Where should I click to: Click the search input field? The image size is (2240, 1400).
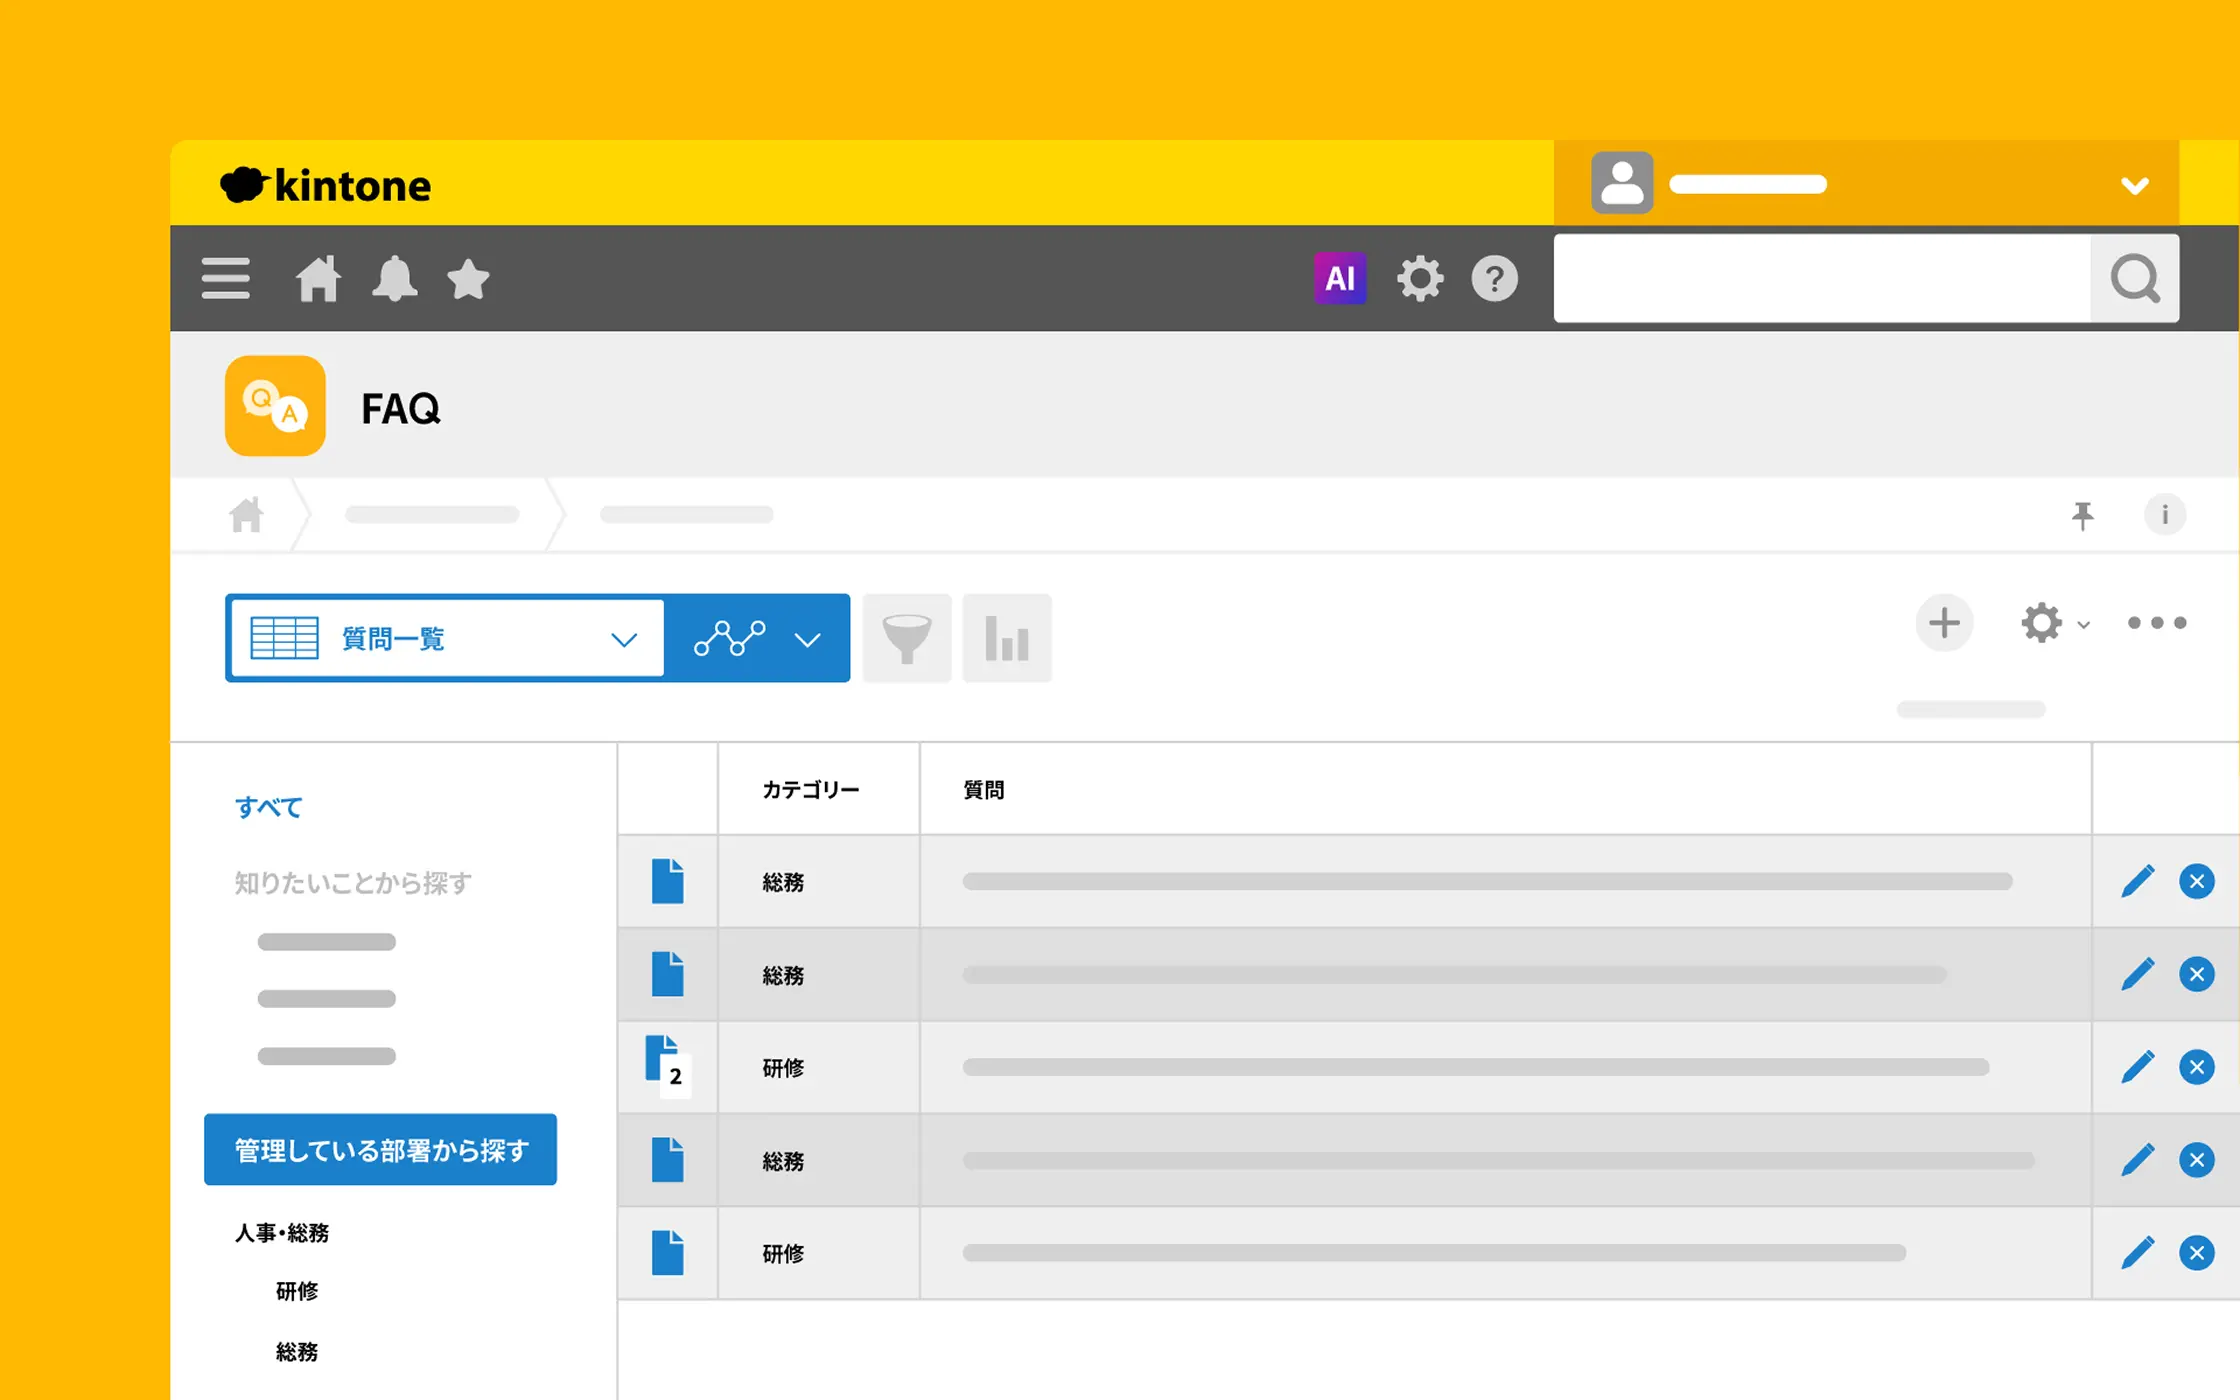(x=1820, y=278)
